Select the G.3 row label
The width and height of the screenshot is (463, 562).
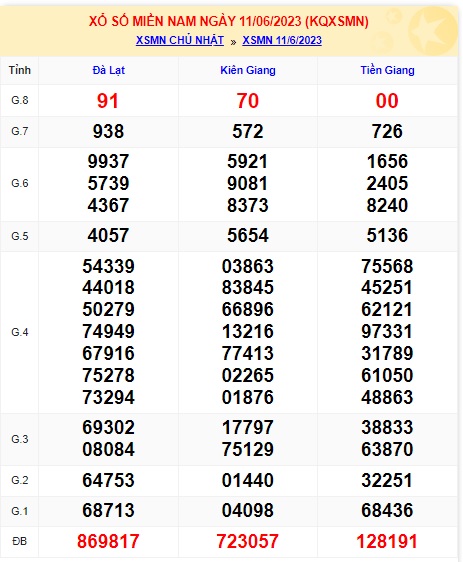pos(20,439)
